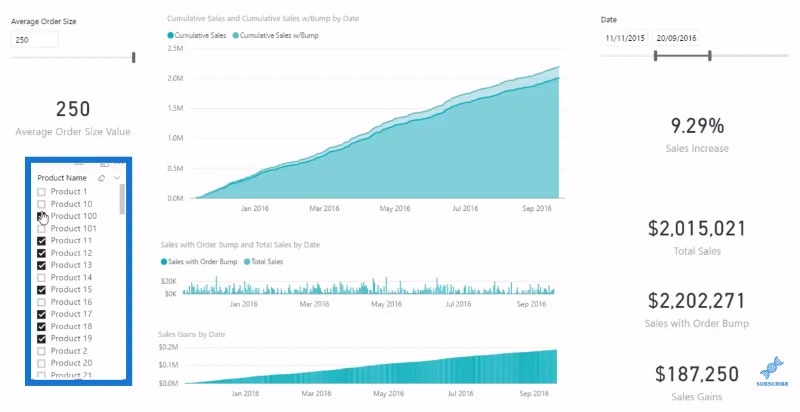
Task: Open the start date 11/11/2015 field
Action: [625, 38]
